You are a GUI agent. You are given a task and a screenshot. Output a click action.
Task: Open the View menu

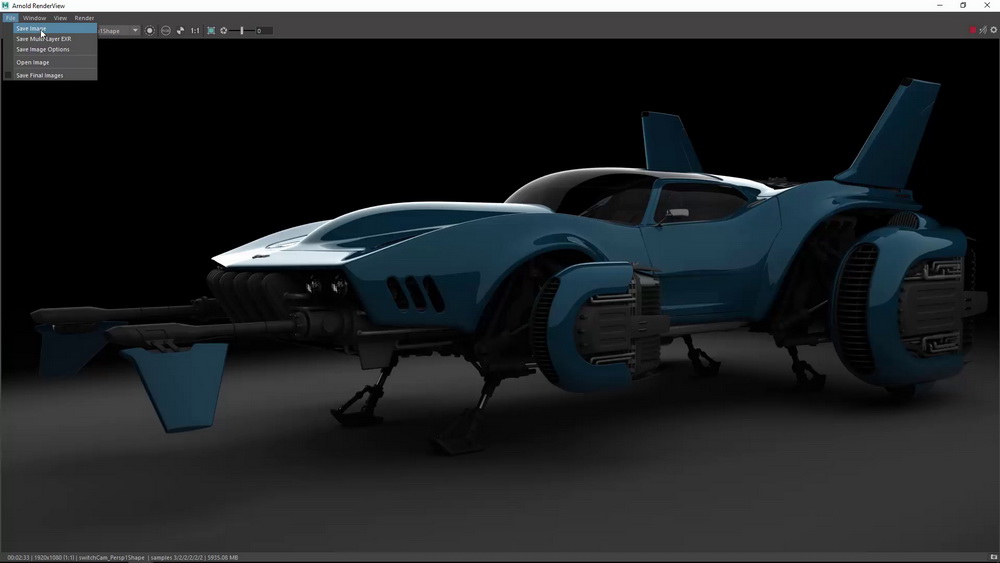(x=60, y=18)
